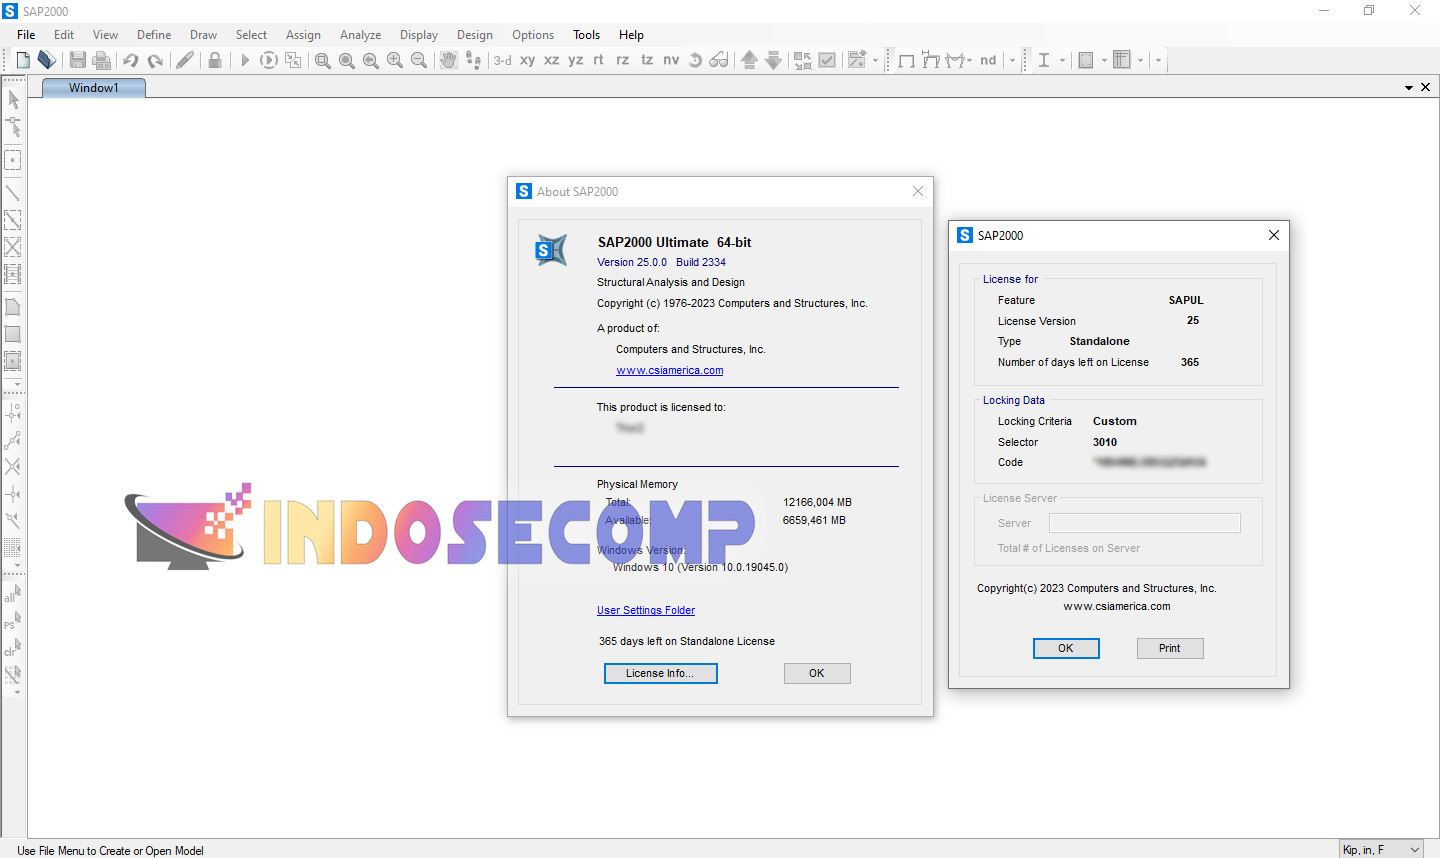
Task: Click the Previous Selection ps icon
Action: (12, 621)
